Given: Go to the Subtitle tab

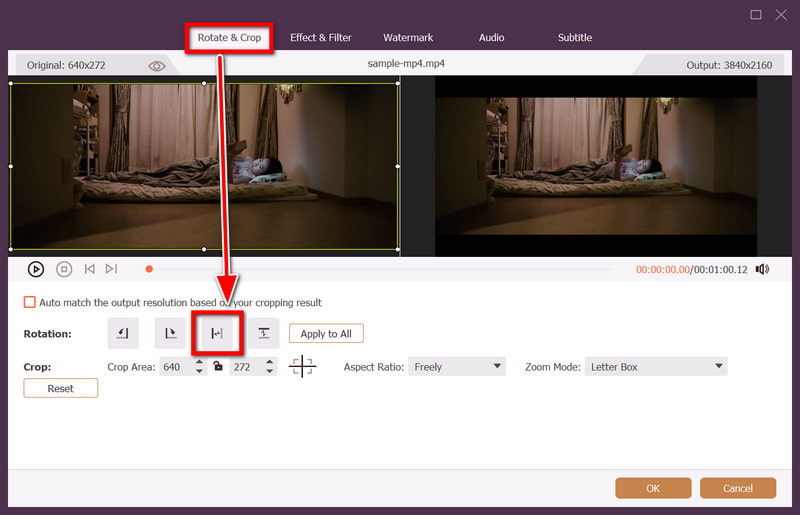Looking at the screenshot, I should [x=575, y=38].
